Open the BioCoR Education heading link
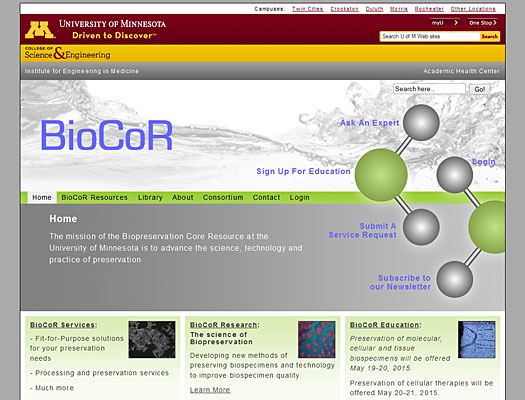This screenshot has height=400, width=525. pyautogui.click(x=385, y=325)
